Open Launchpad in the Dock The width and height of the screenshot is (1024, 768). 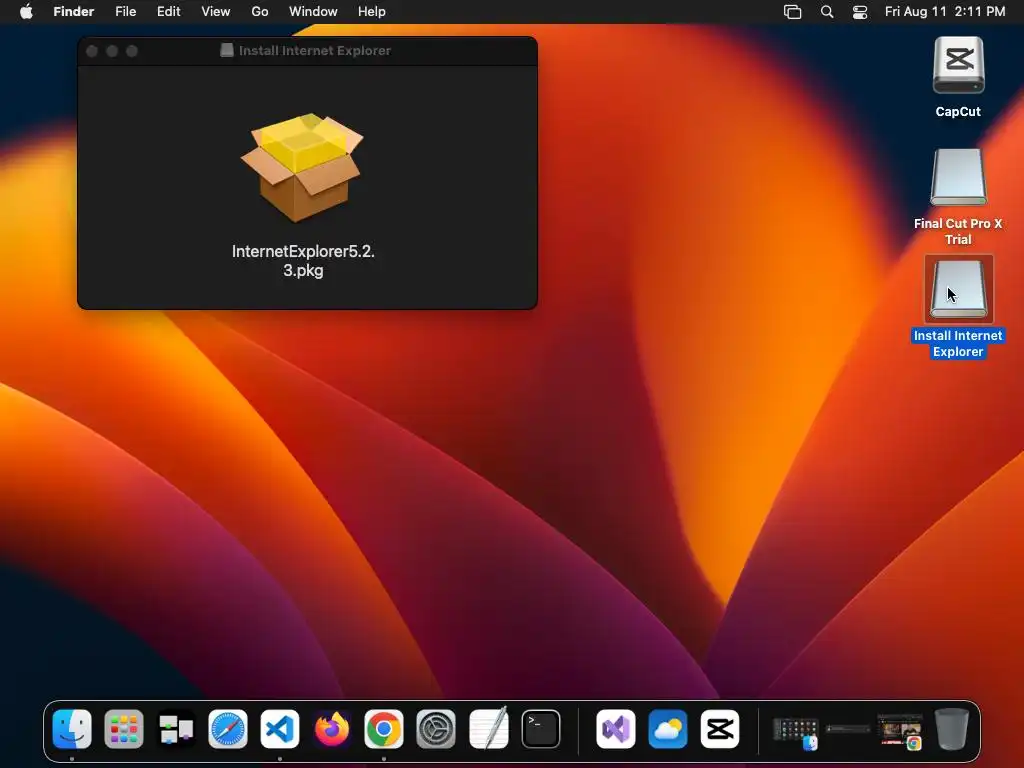[x=123, y=729]
